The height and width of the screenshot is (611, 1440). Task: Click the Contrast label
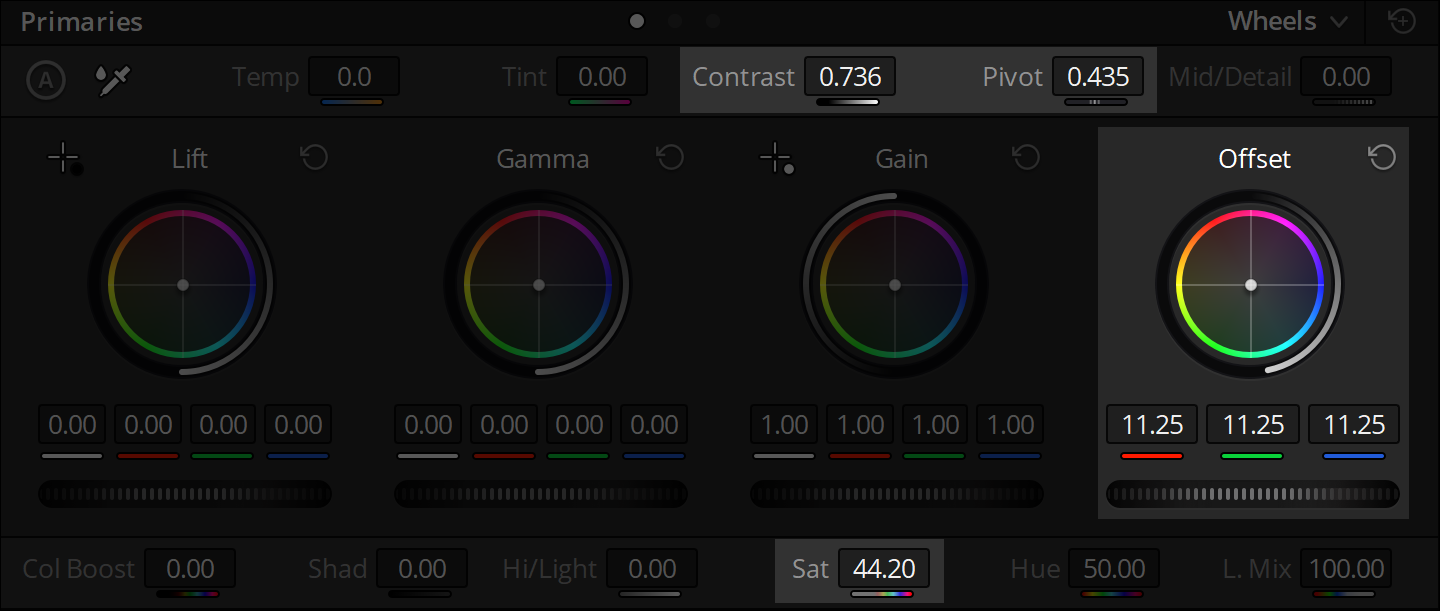point(743,77)
